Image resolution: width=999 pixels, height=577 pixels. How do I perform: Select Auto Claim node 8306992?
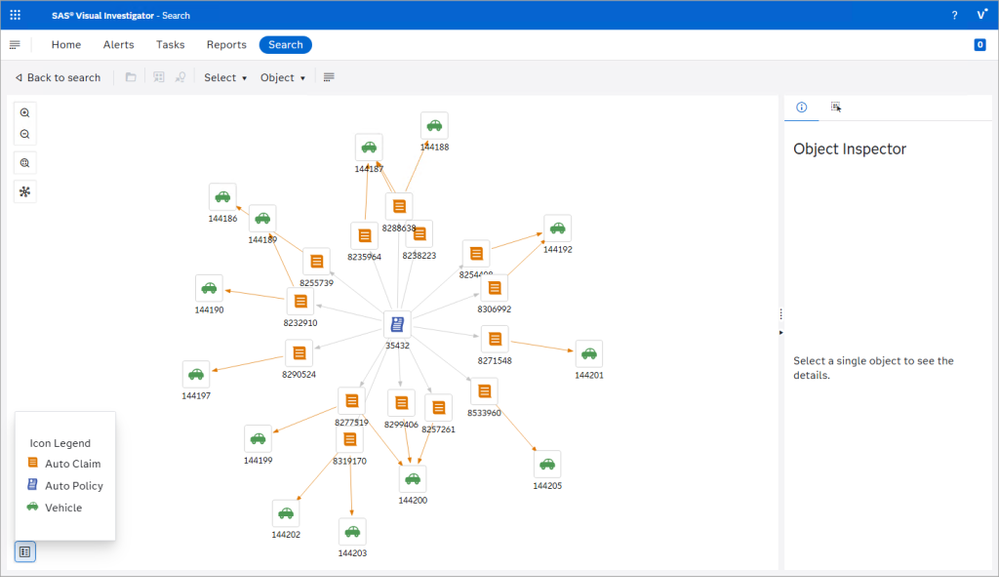494,288
